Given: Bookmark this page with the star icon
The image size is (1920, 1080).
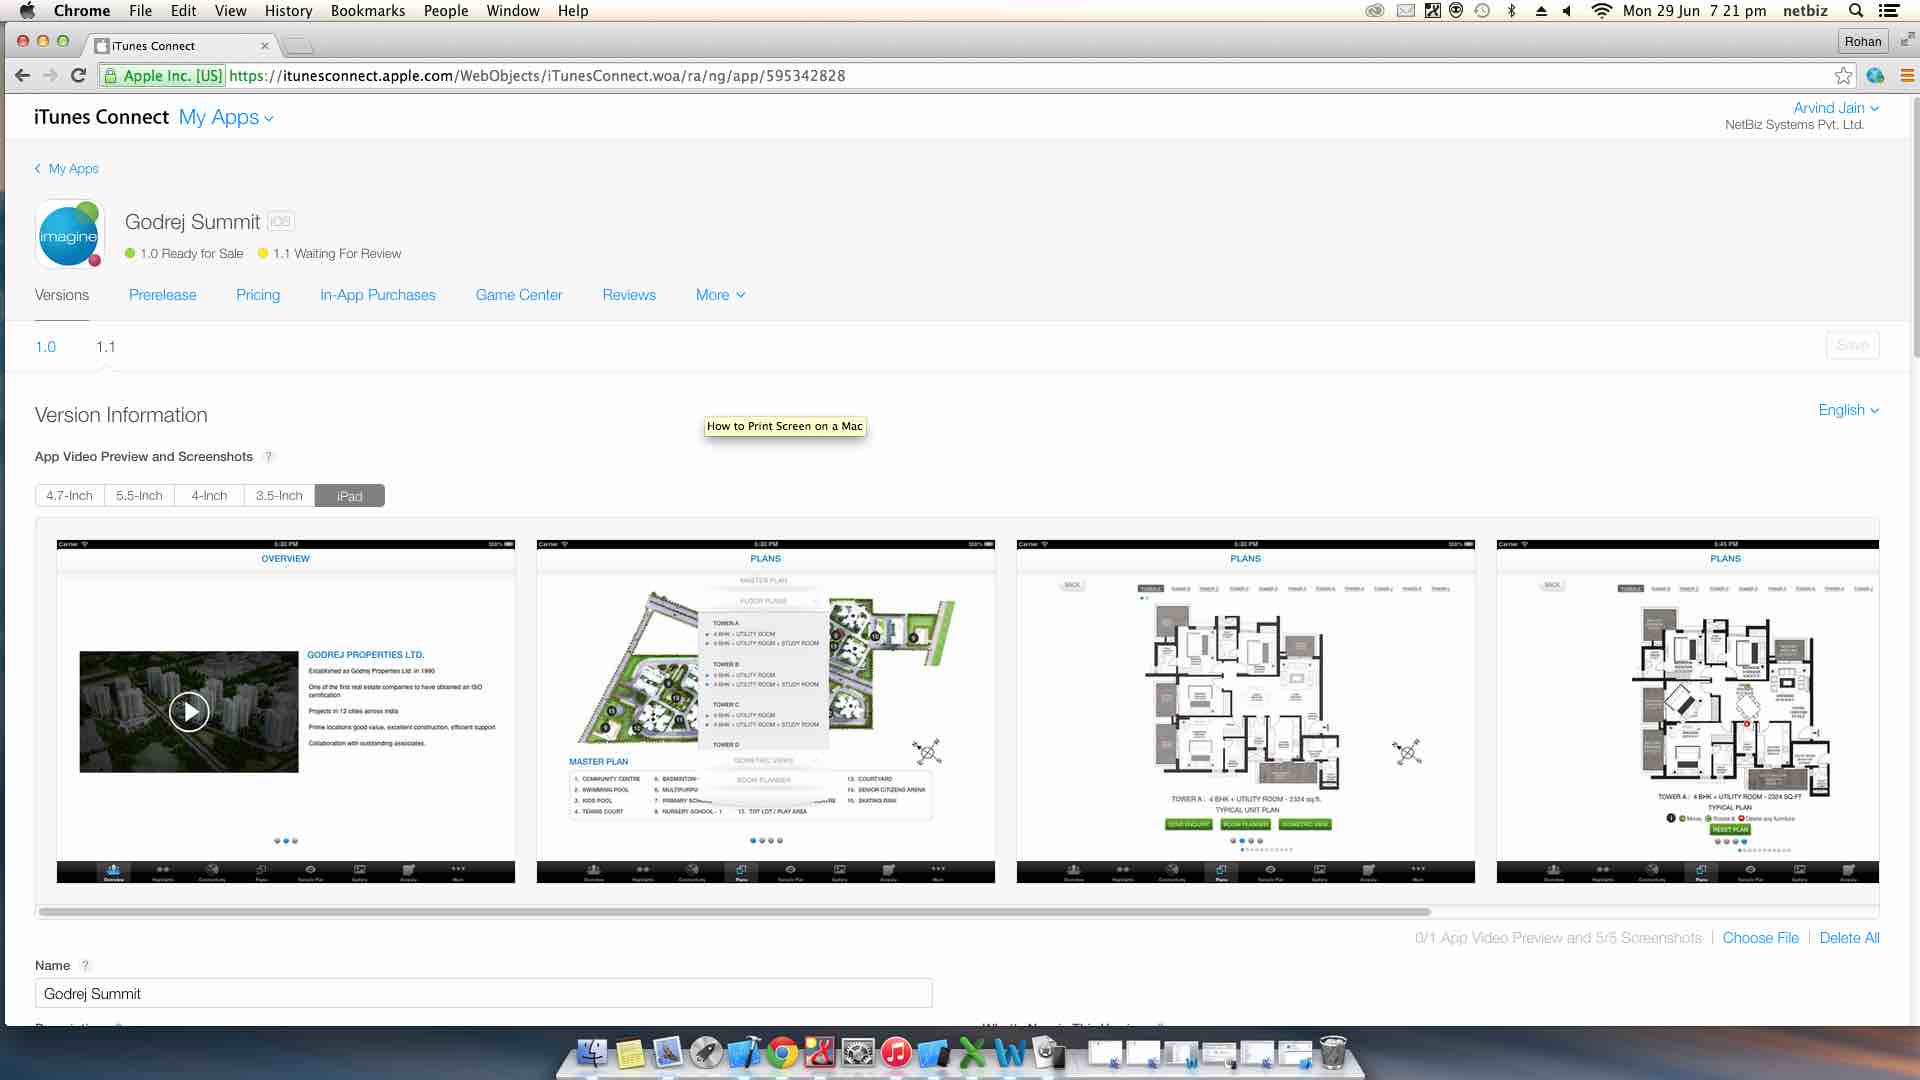Looking at the screenshot, I should click(1843, 76).
